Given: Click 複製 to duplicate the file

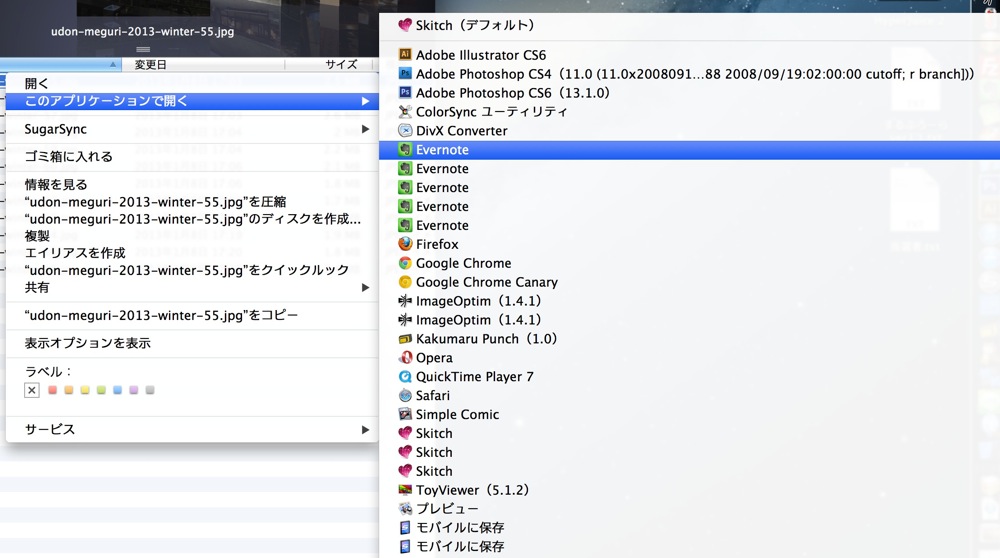Looking at the screenshot, I should pyautogui.click(x=37, y=237).
